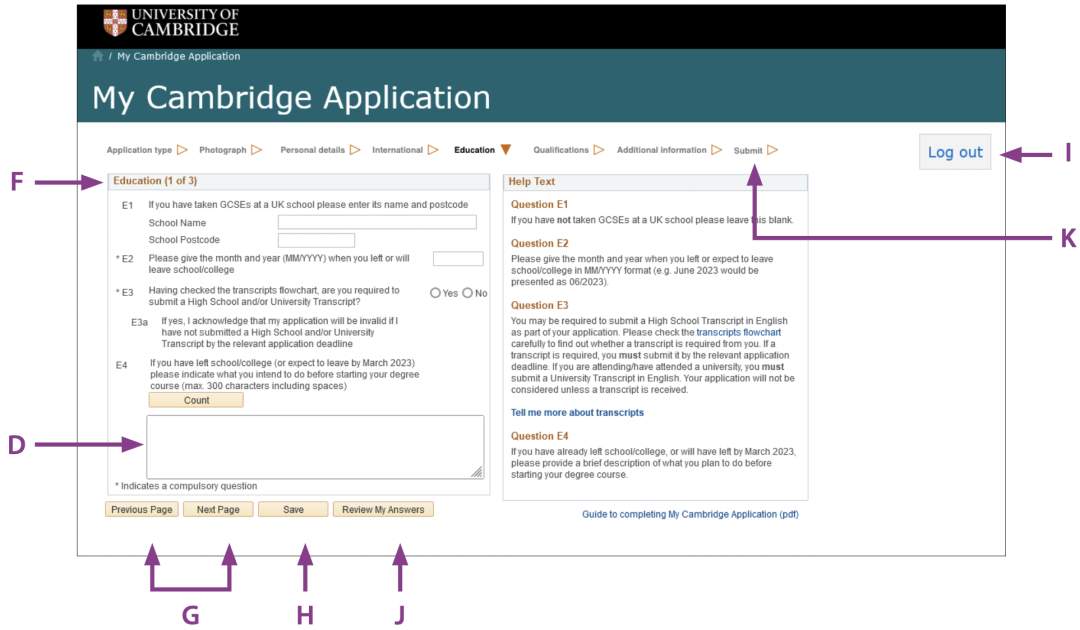Click the arrow icon beside Additional information
Image resolution: width=1080 pixels, height=630 pixels.
tap(716, 150)
